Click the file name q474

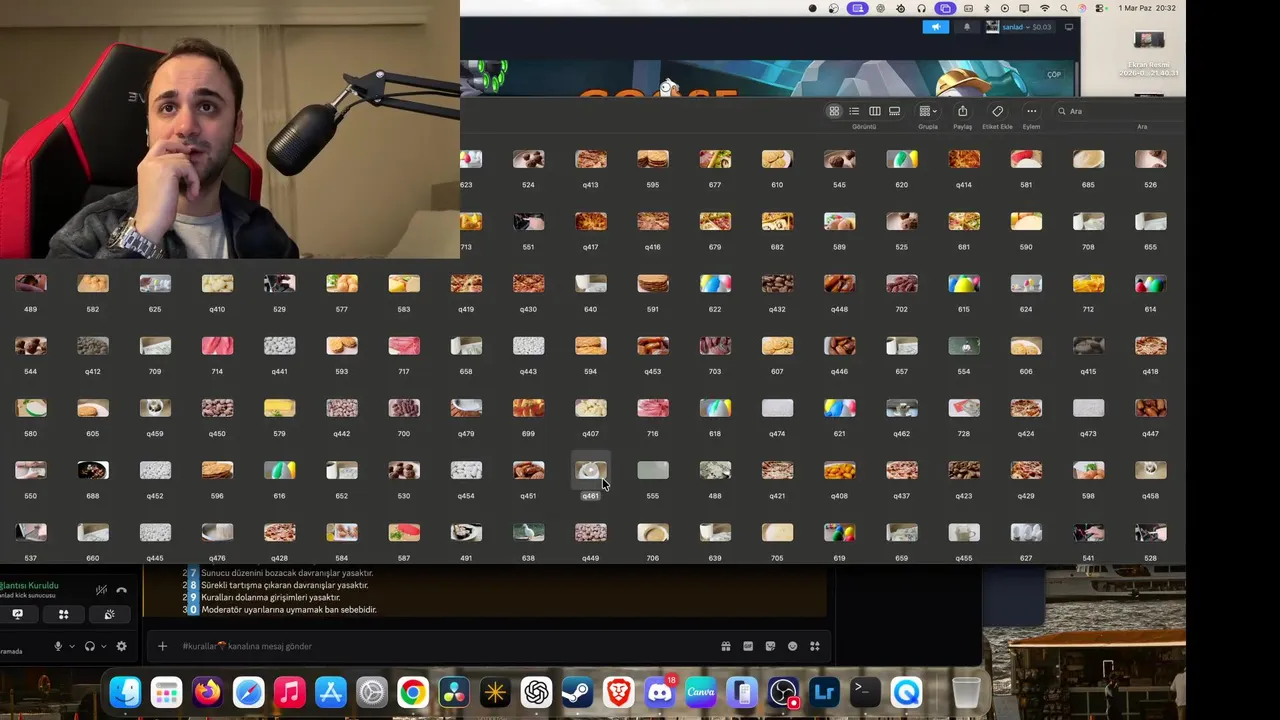777,434
